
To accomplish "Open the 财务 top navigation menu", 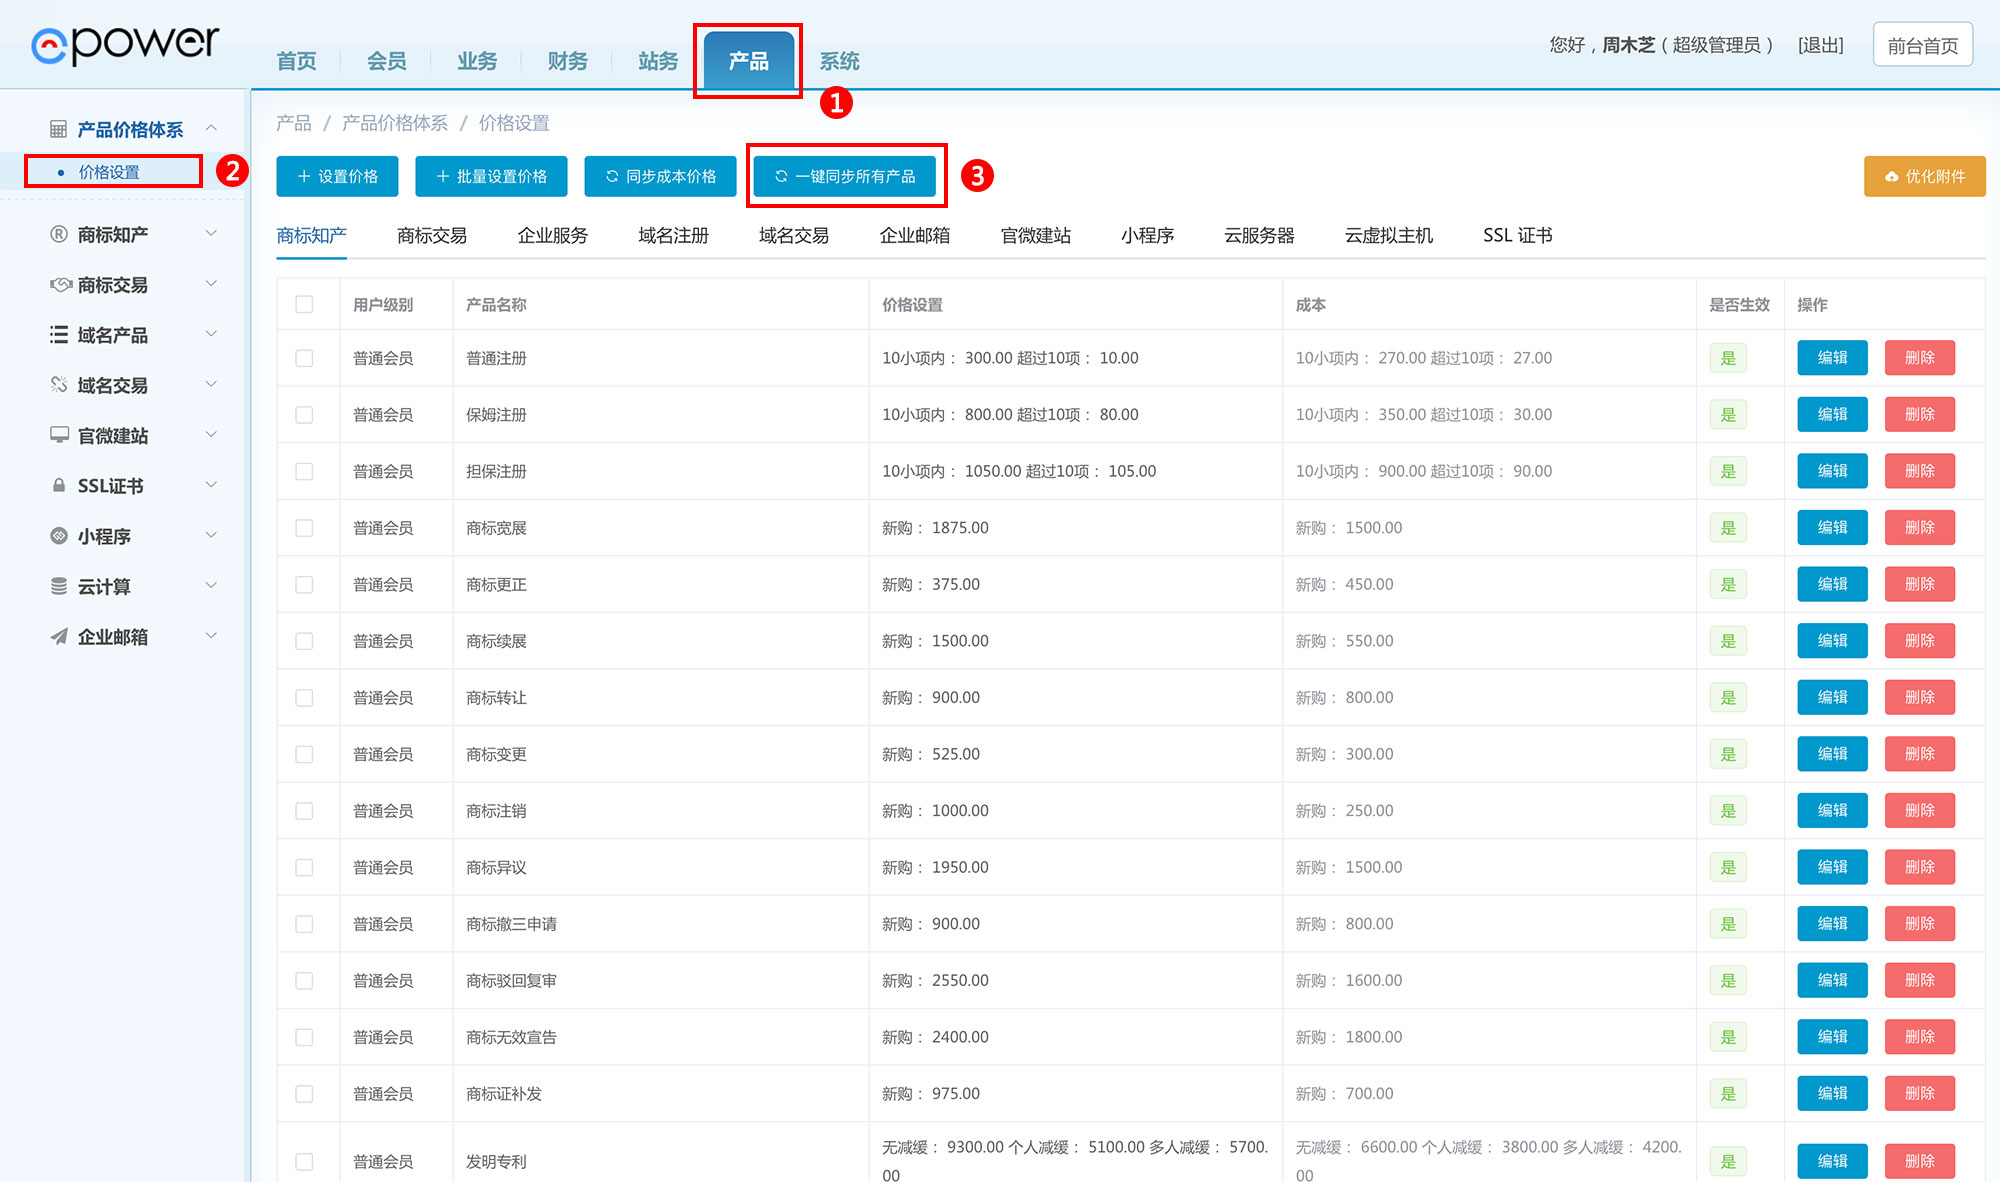I will [567, 61].
